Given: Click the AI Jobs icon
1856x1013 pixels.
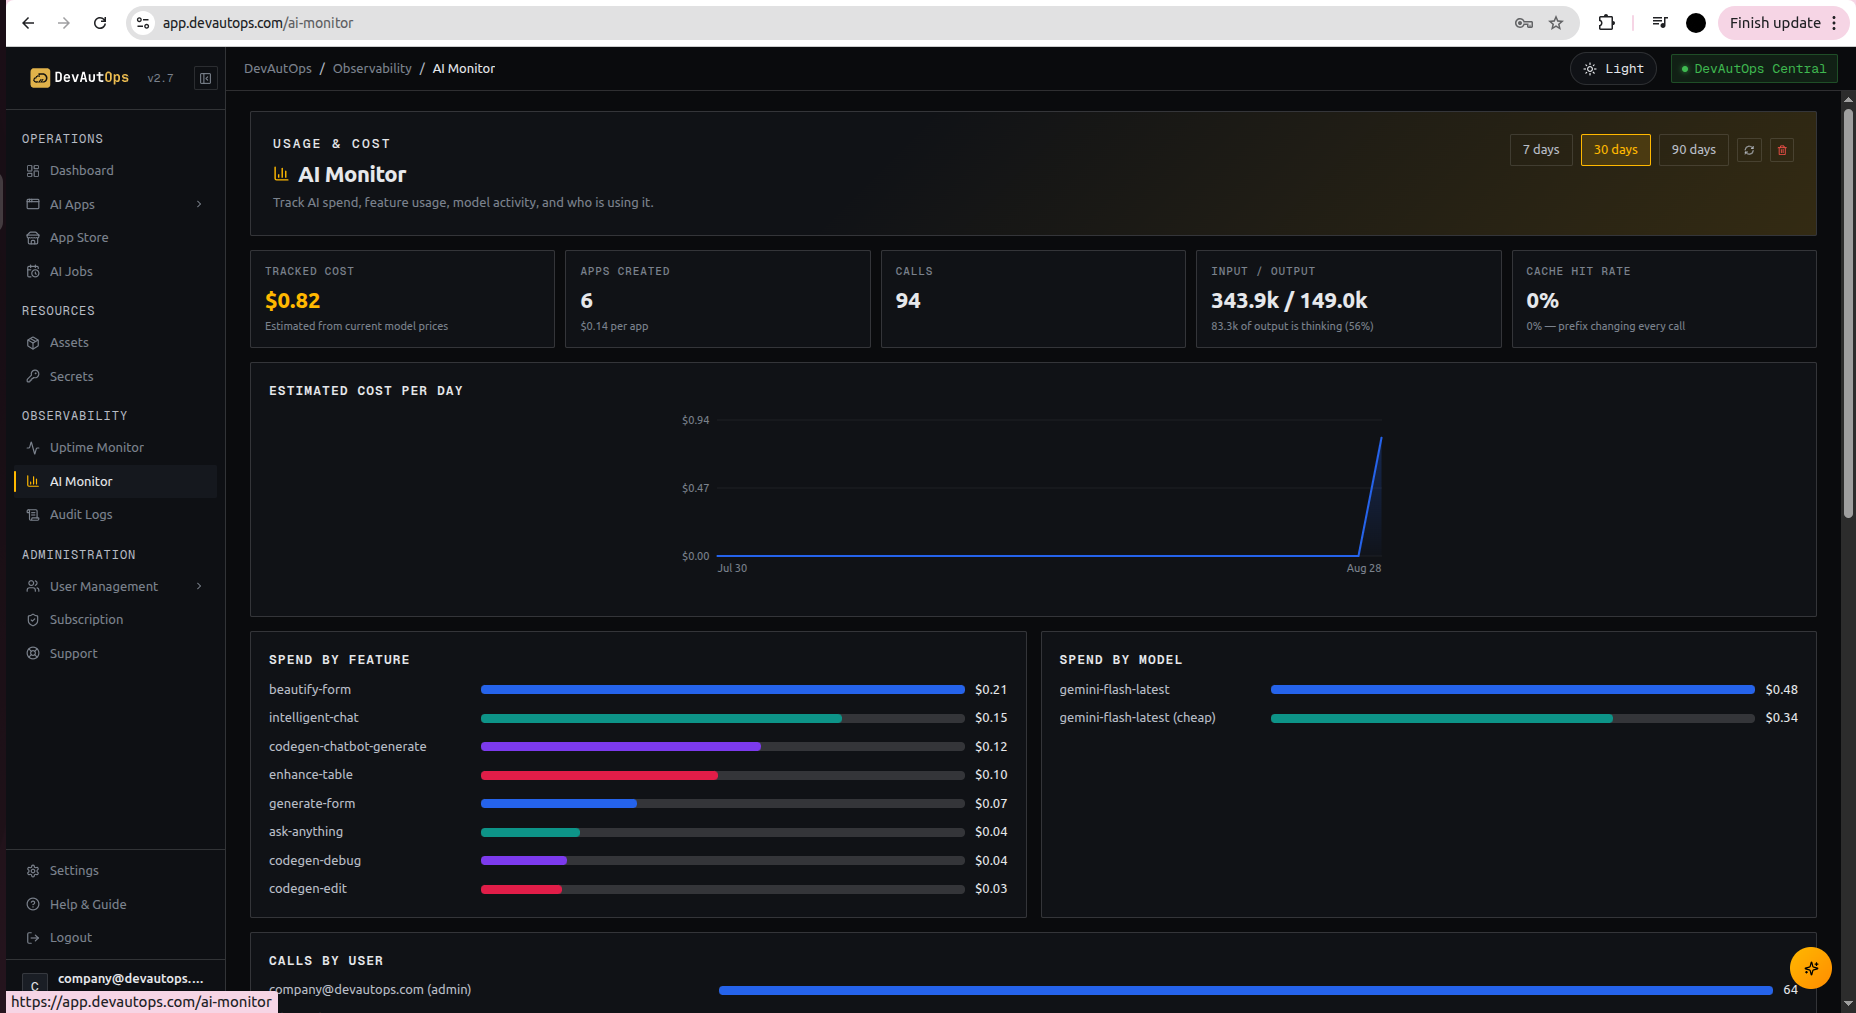Looking at the screenshot, I should coord(33,271).
